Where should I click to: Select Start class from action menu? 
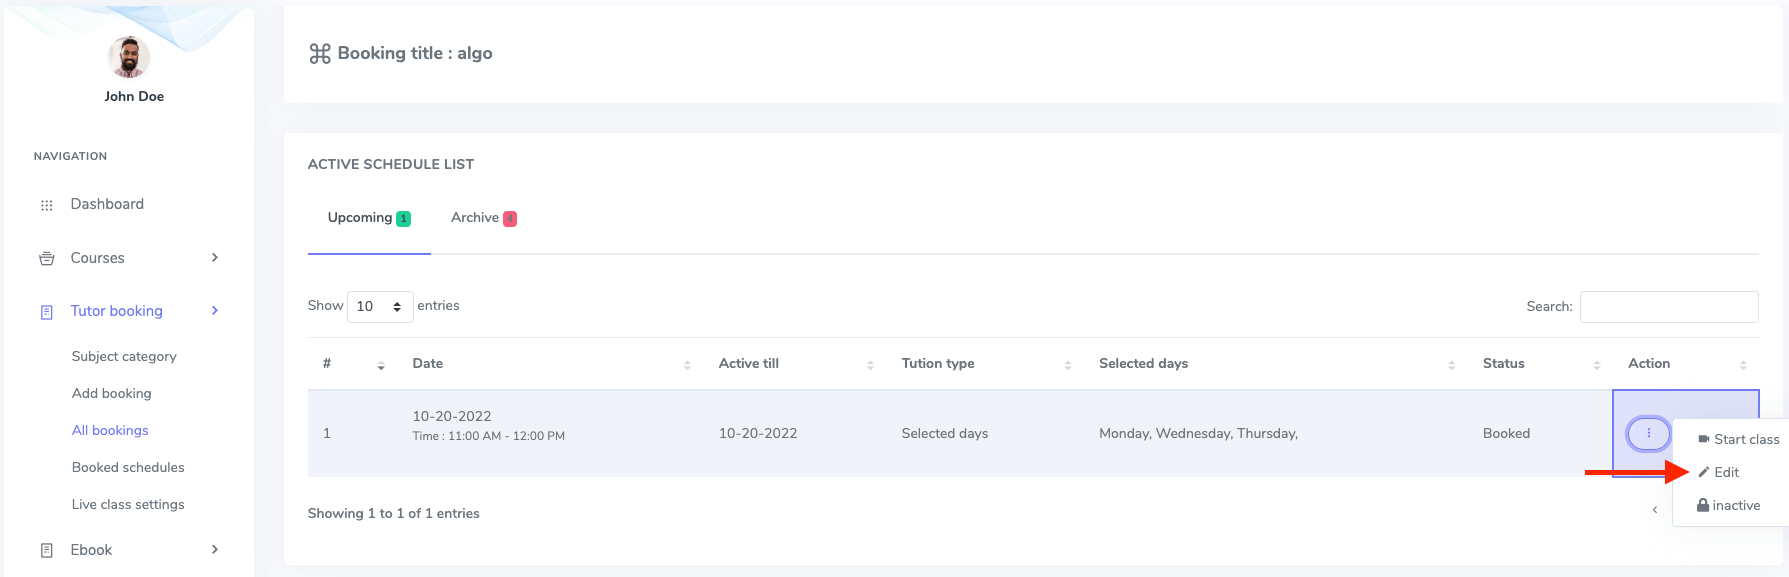point(1738,439)
